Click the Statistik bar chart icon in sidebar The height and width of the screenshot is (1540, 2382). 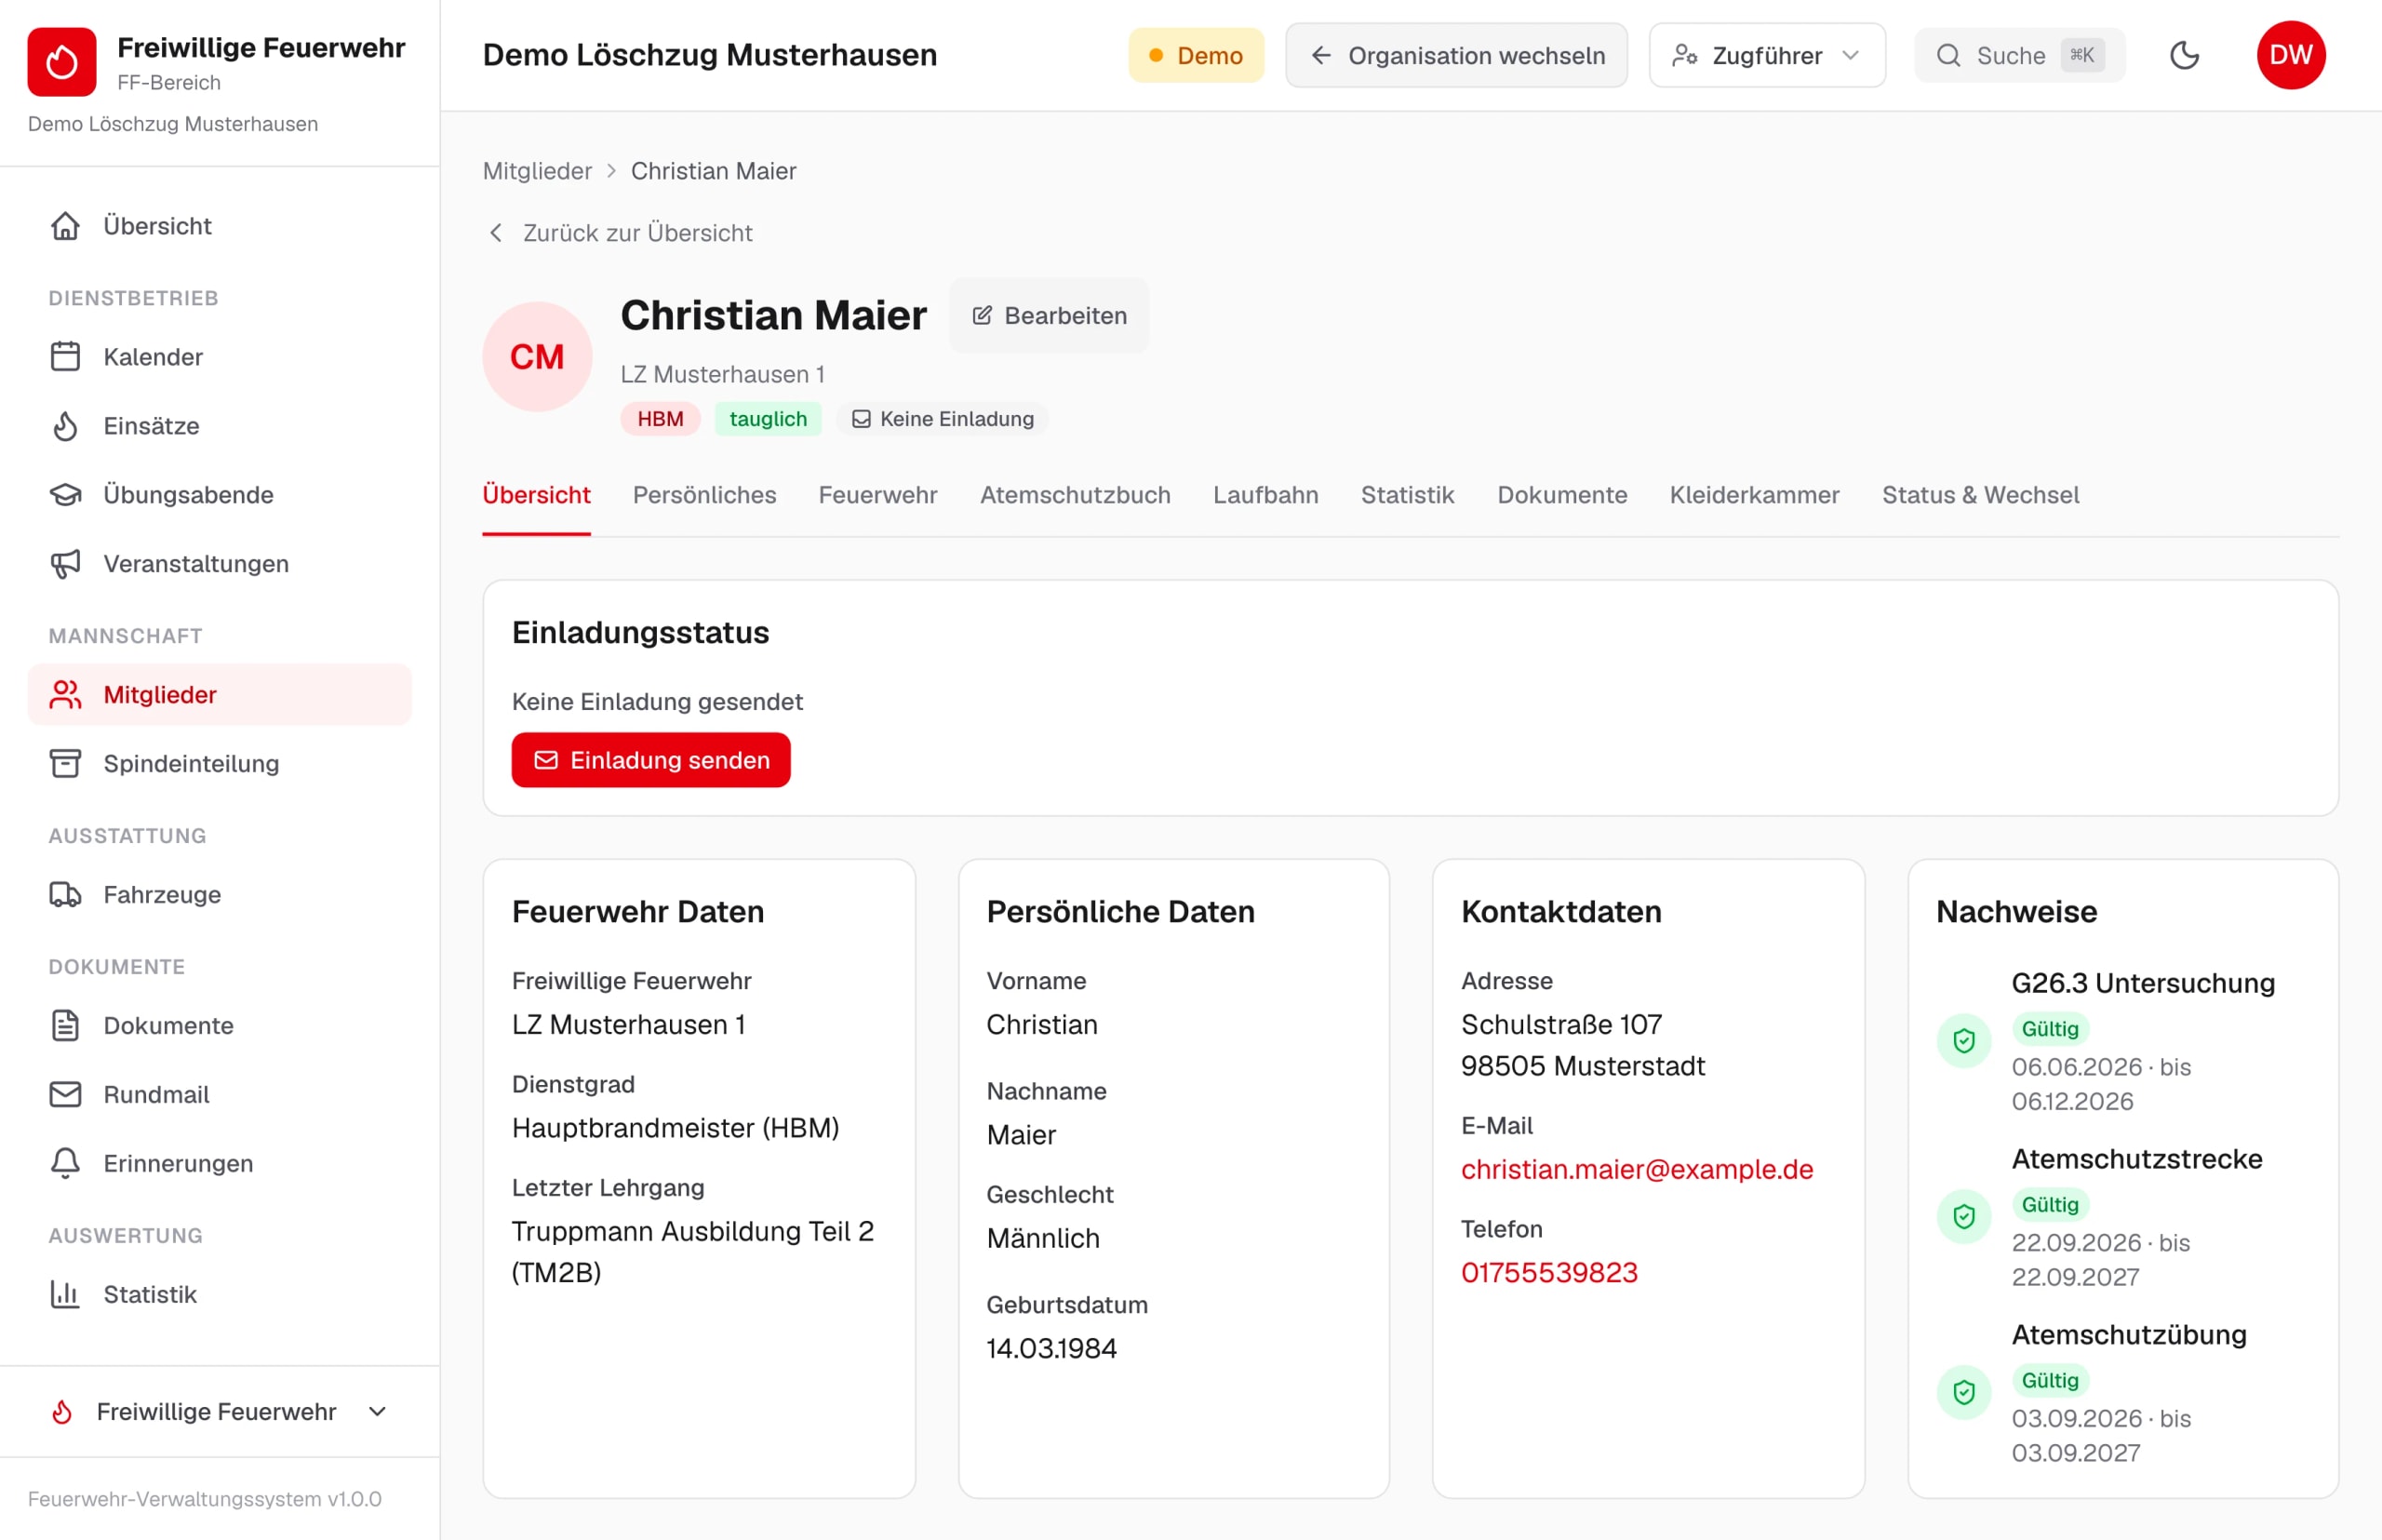click(65, 1295)
